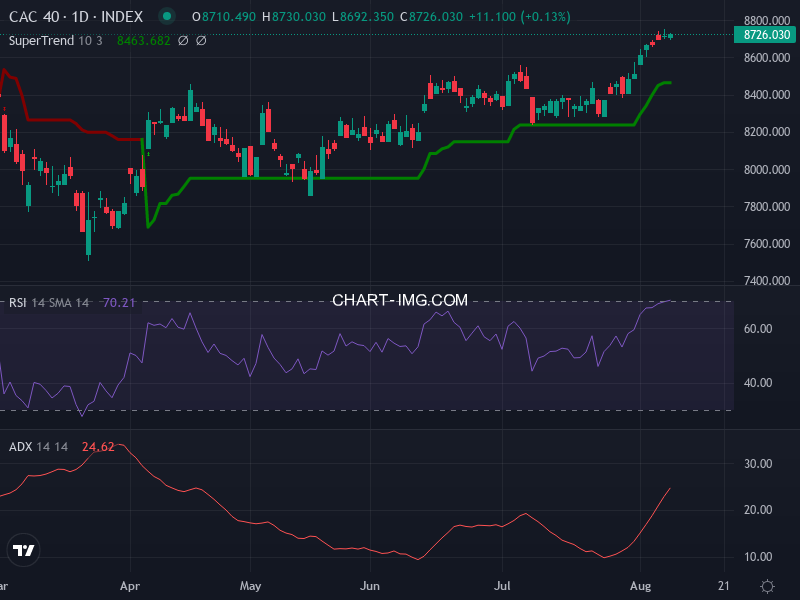Select the CAC 40 · 1D · INDEX title
Viewport: 800px width, 600px height.
tap(76, 17)
